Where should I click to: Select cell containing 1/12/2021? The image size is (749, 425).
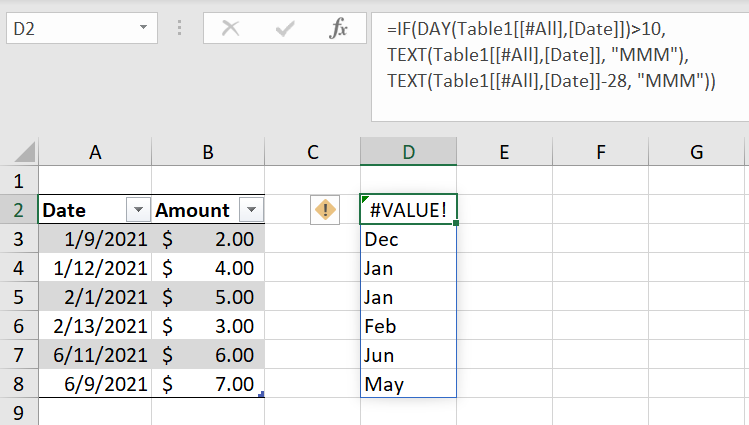95,268
